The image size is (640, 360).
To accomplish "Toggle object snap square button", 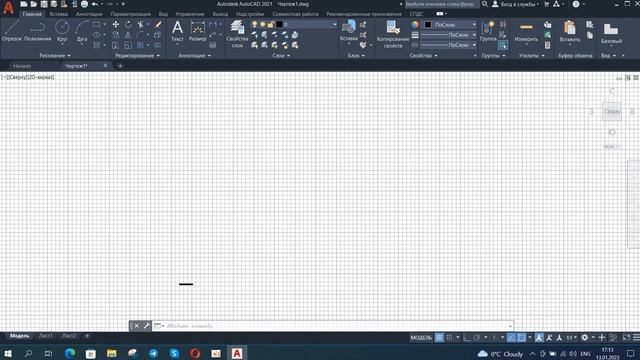I will 521,338.
